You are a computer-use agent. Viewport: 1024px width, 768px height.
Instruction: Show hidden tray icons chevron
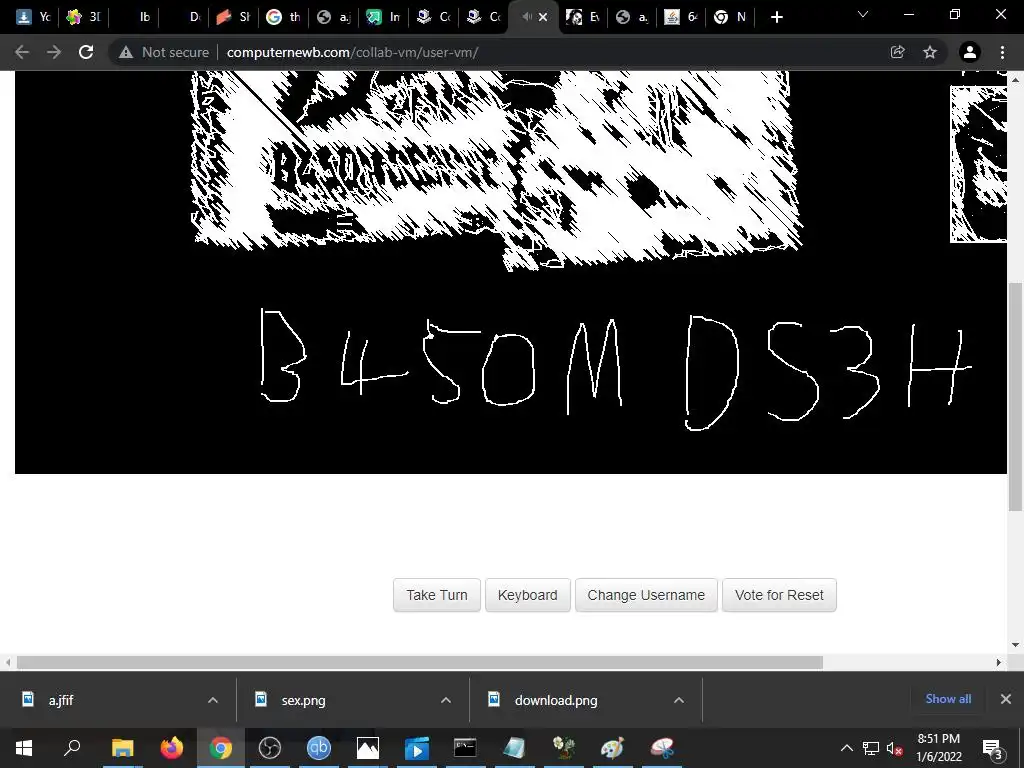(x=846, y=748)
